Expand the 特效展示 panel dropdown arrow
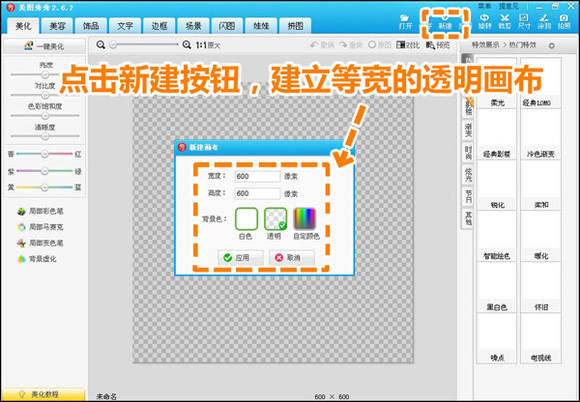 pyautogui.click(x=552, y=46)
